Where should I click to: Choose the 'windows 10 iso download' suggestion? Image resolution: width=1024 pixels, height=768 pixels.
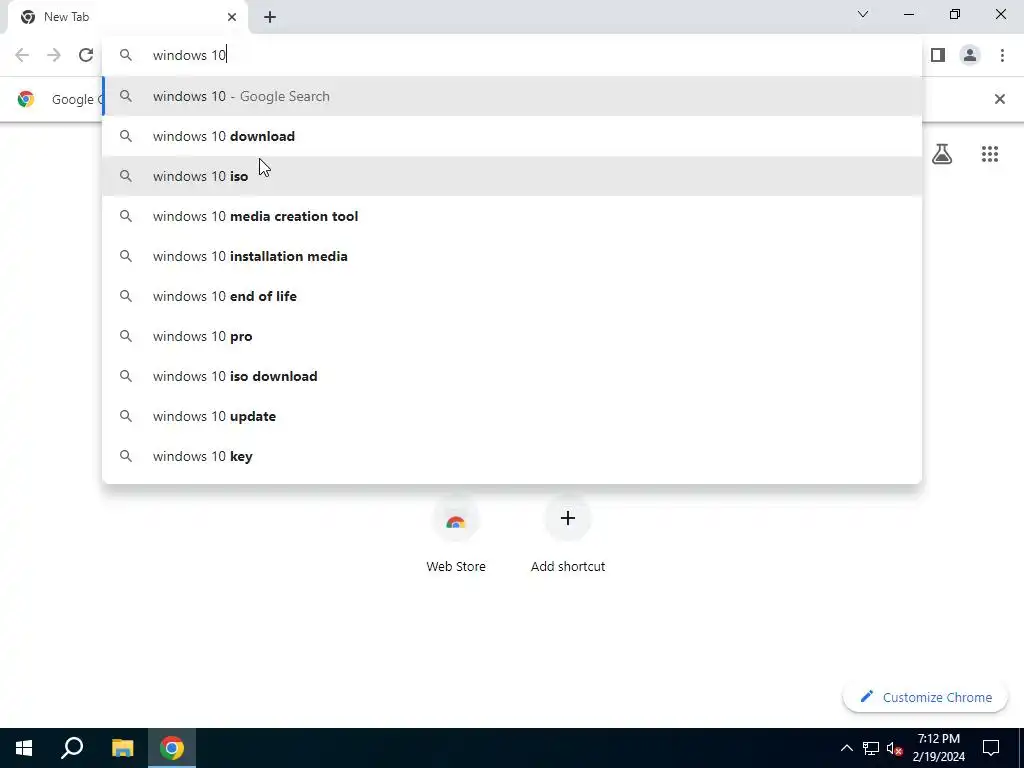[x=512, y=376]
